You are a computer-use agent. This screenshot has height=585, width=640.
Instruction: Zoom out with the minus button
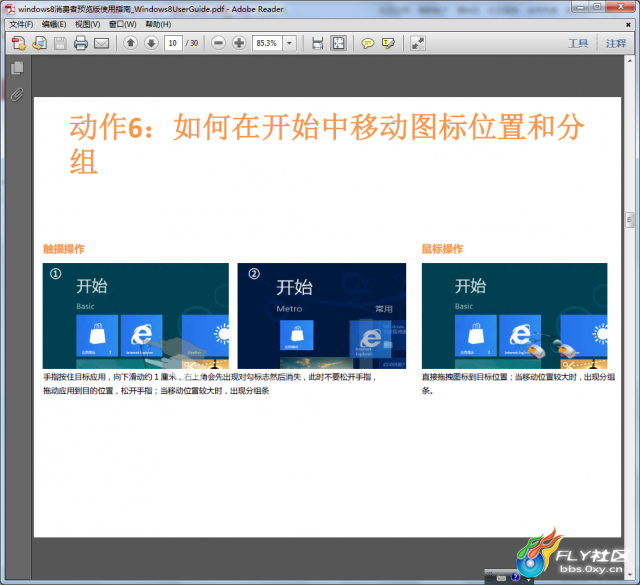point(219,42)
